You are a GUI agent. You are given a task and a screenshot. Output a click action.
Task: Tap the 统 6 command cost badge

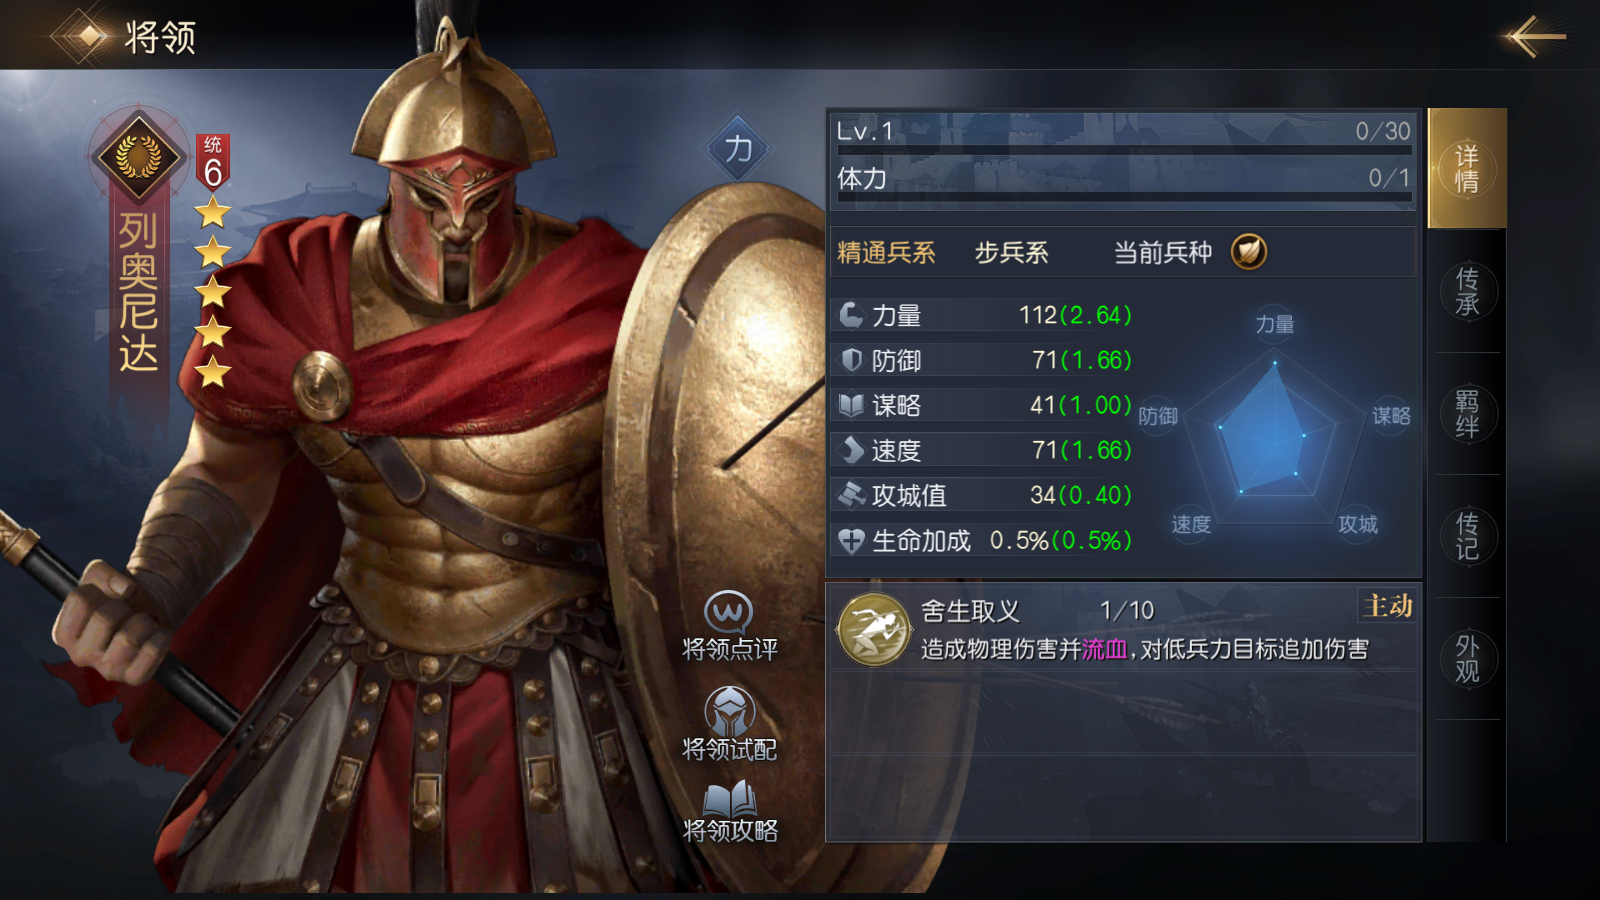pos(213,162)
